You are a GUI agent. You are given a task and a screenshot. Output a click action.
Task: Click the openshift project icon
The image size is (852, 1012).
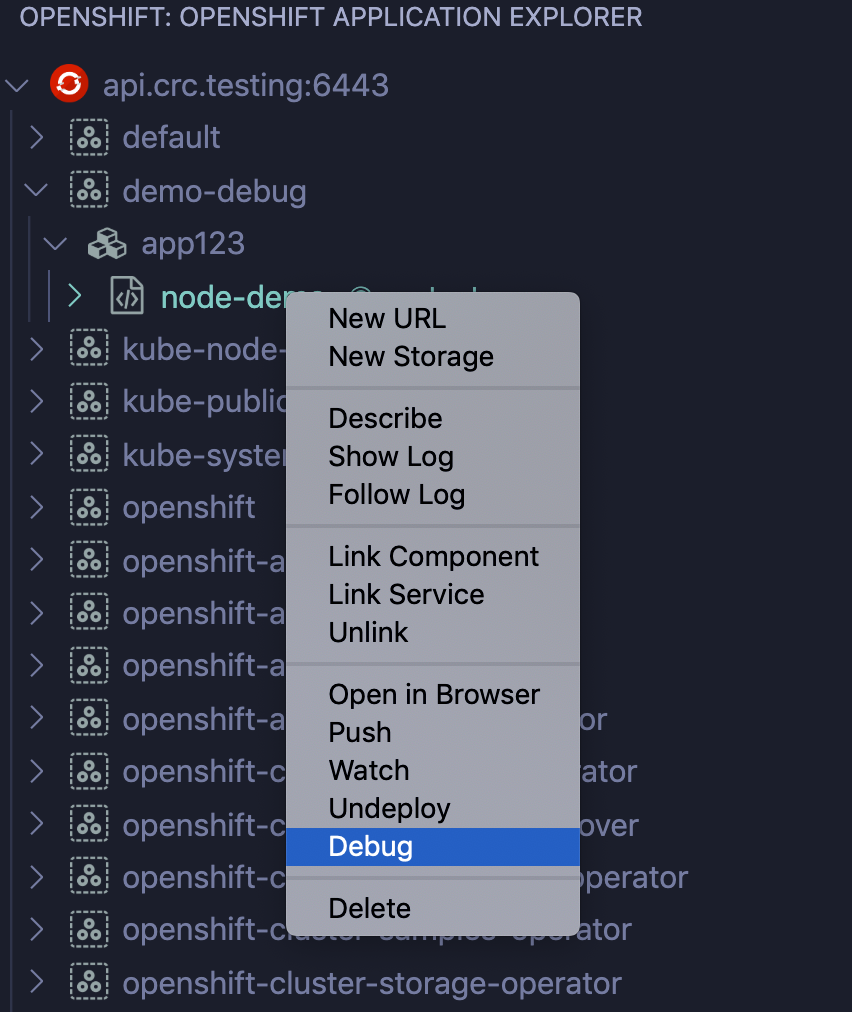pyautogui.click(x=89, y=507)
